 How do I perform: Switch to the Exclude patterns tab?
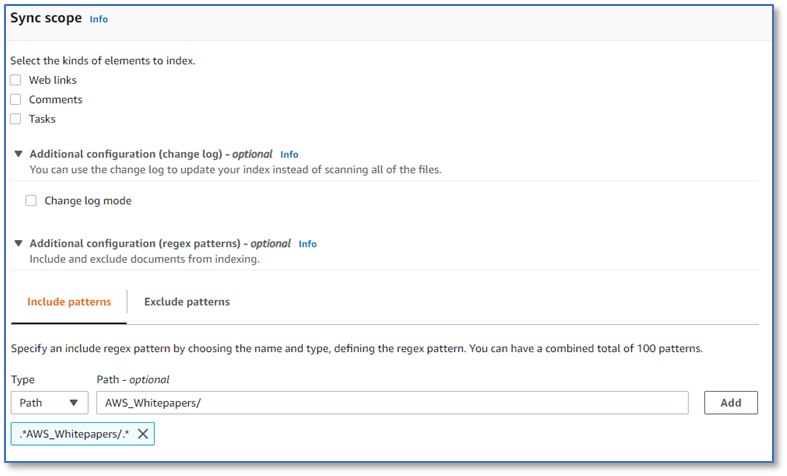(187, 302)
